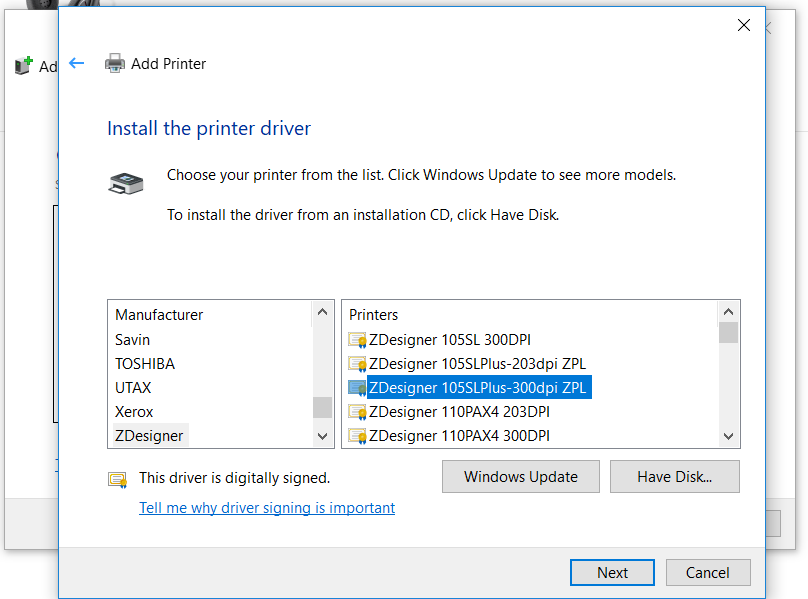Screen dimensions: 808x599
Task: Click the Printers list scroll-up arrow
Action: coord(729,310)
